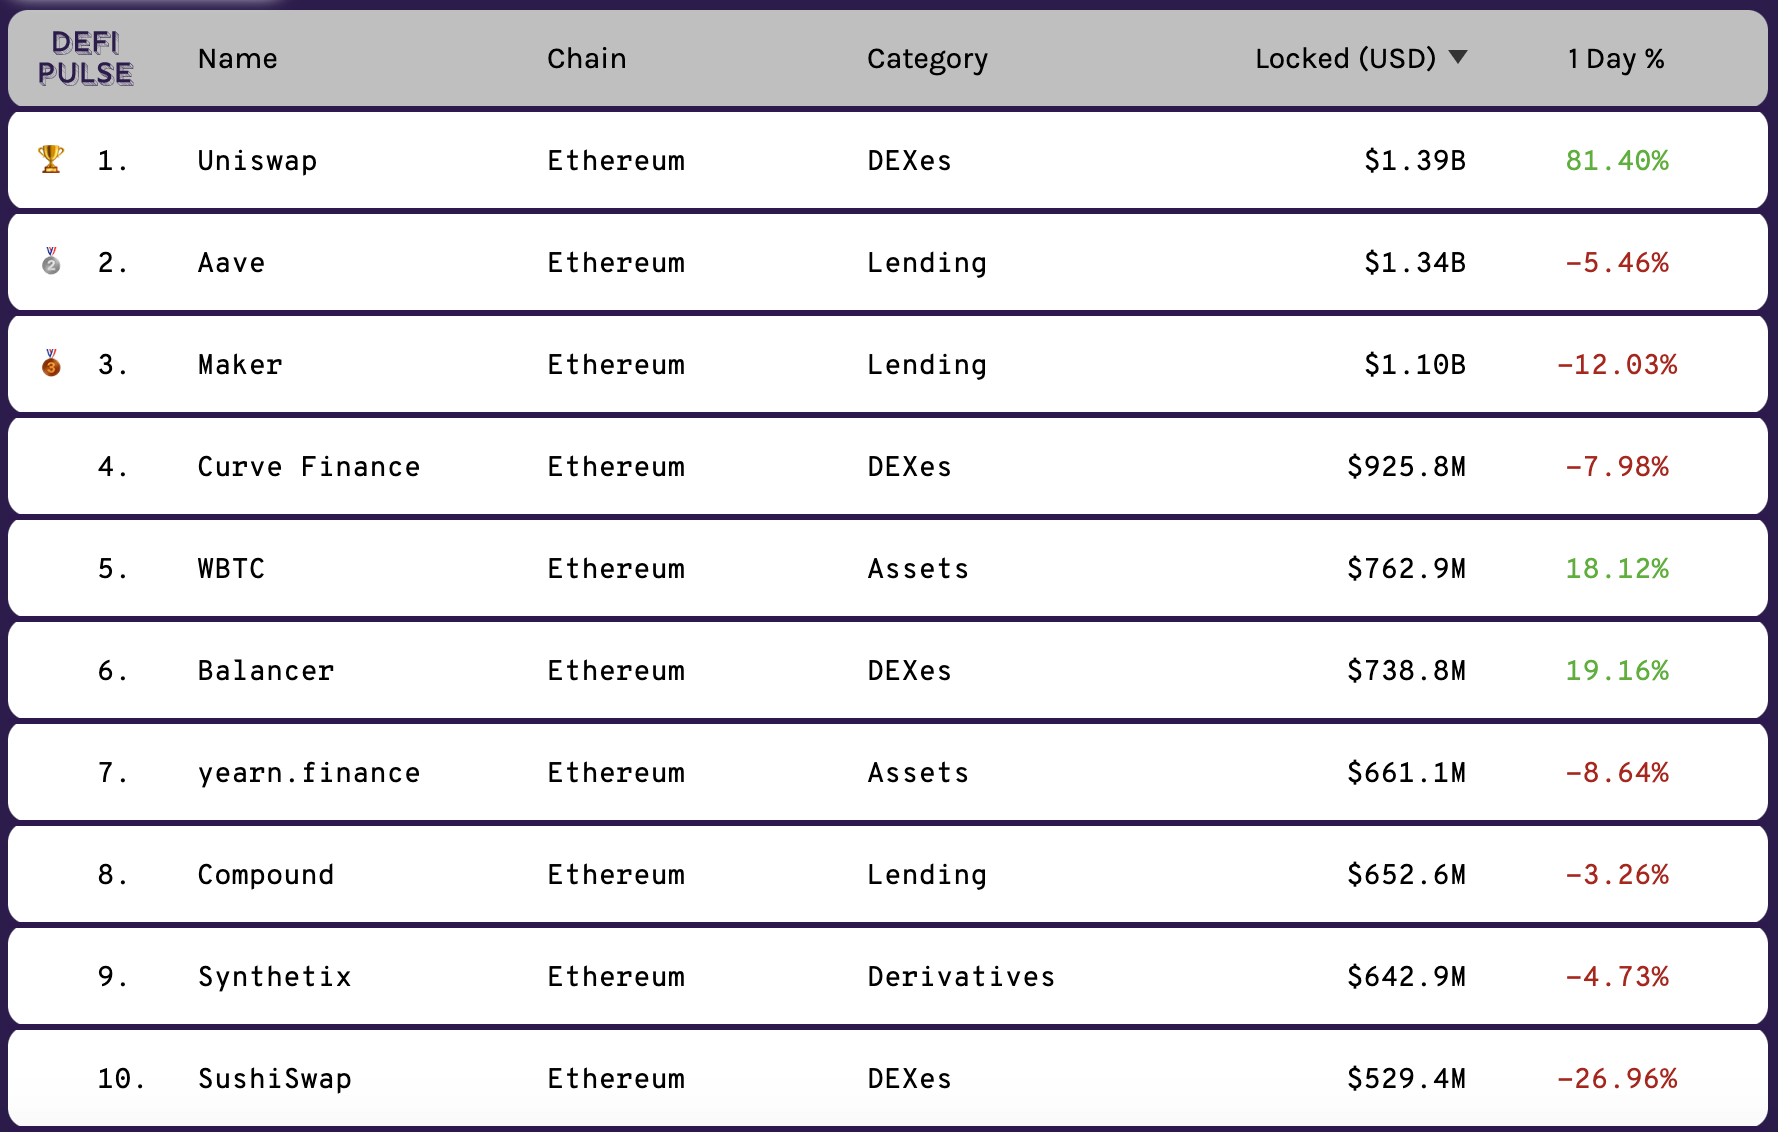Viewport: 1778px width, 1132px height.
Task: Open the SushiSwap entry
Action: point(275,1079)
